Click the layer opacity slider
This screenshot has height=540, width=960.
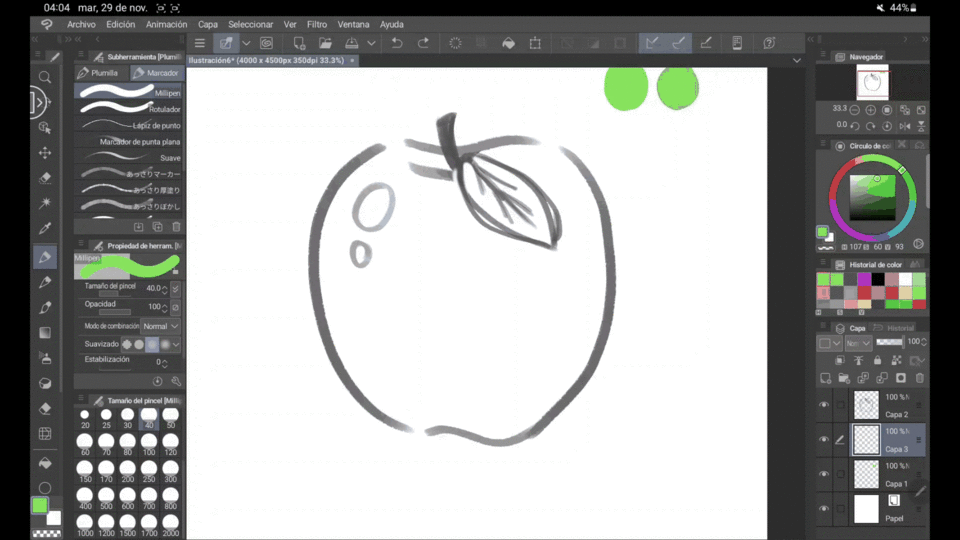coord(890,342)
